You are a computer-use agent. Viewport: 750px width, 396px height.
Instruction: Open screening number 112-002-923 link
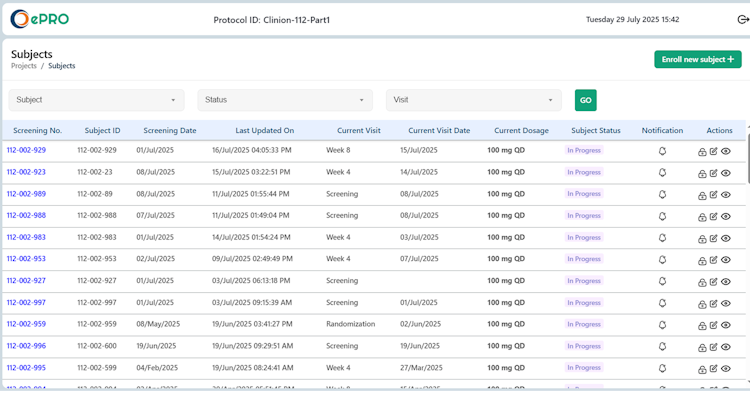tap(26, 172)
